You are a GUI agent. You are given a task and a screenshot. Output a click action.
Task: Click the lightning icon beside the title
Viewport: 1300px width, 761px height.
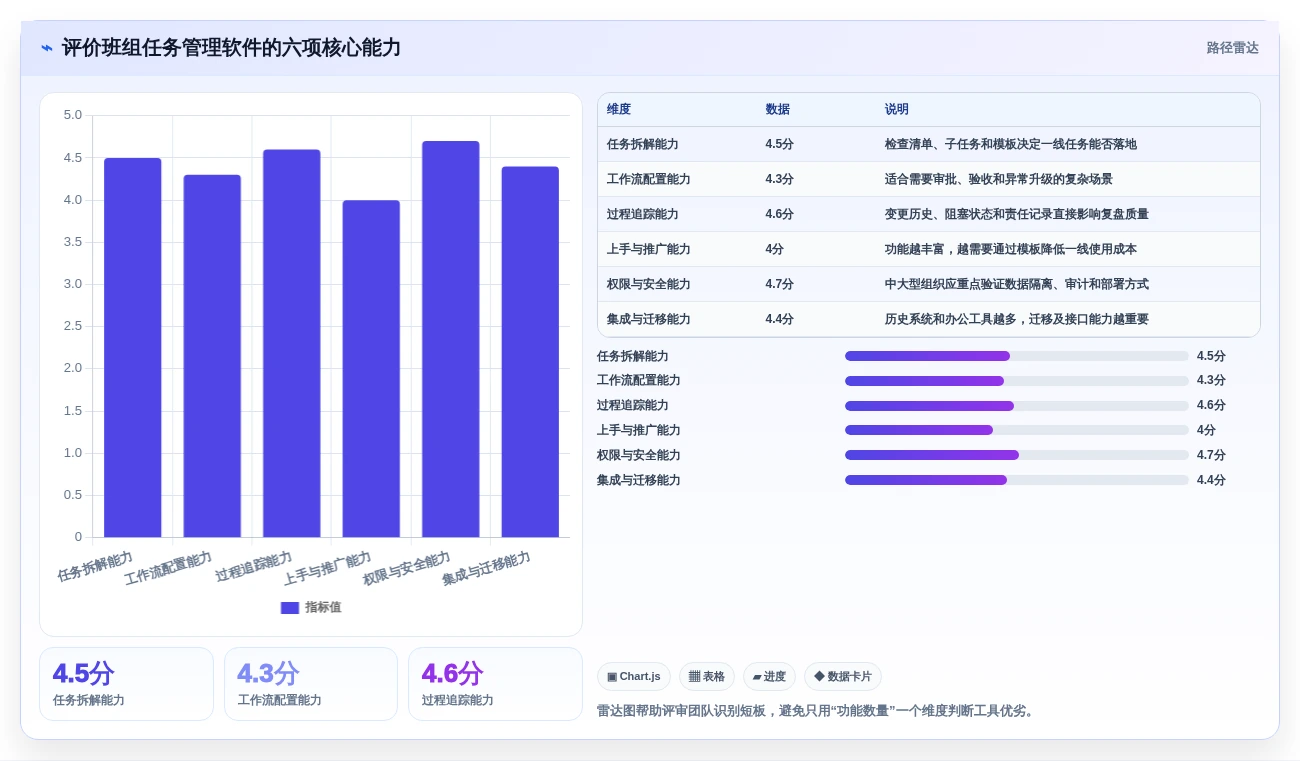[46, 48]
